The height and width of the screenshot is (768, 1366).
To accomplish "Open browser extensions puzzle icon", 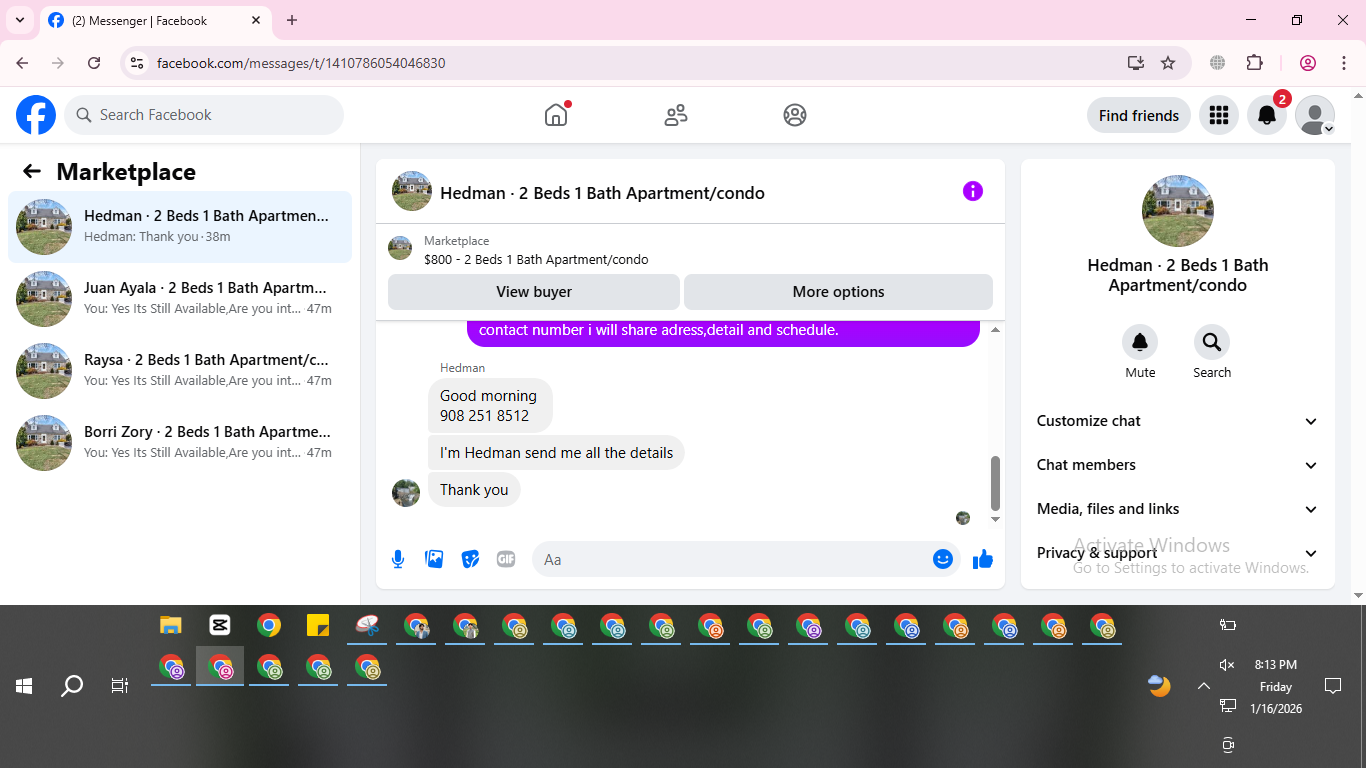I will tap(1255, 63).
